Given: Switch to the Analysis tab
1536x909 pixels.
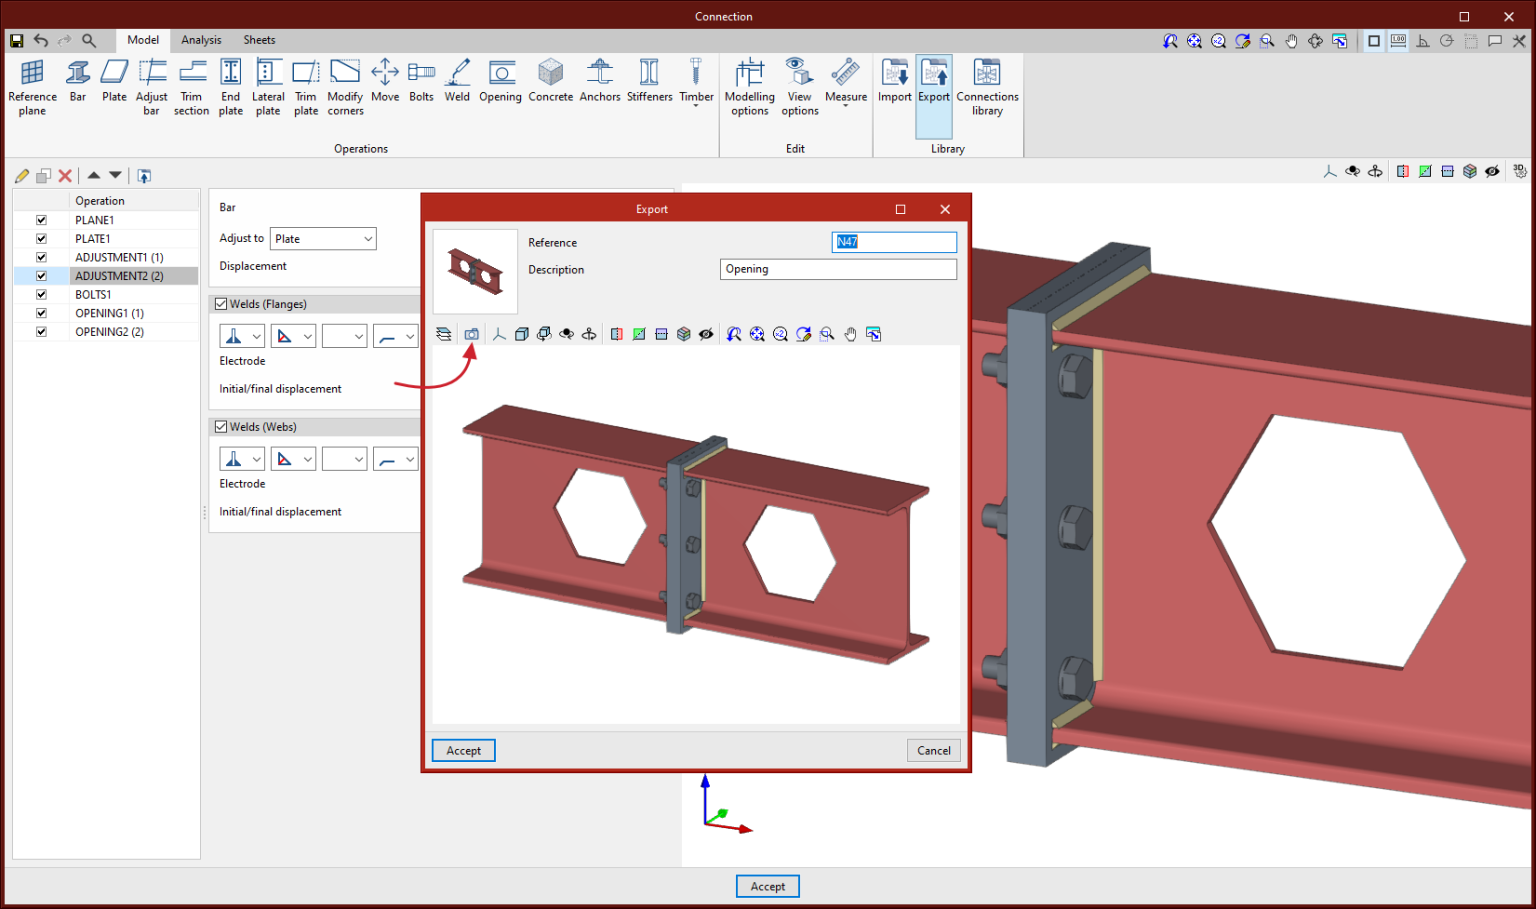Looking at the screenshot, I should click(201, 40).
